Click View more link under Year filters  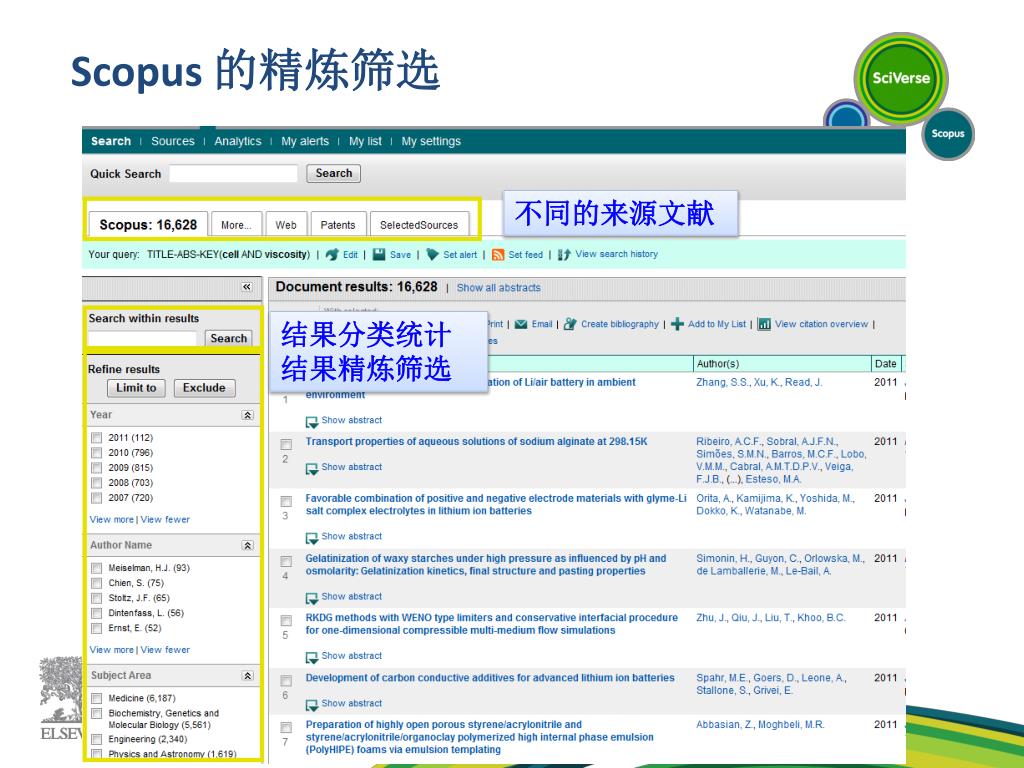pyautogui.click(x=112, y=520)
